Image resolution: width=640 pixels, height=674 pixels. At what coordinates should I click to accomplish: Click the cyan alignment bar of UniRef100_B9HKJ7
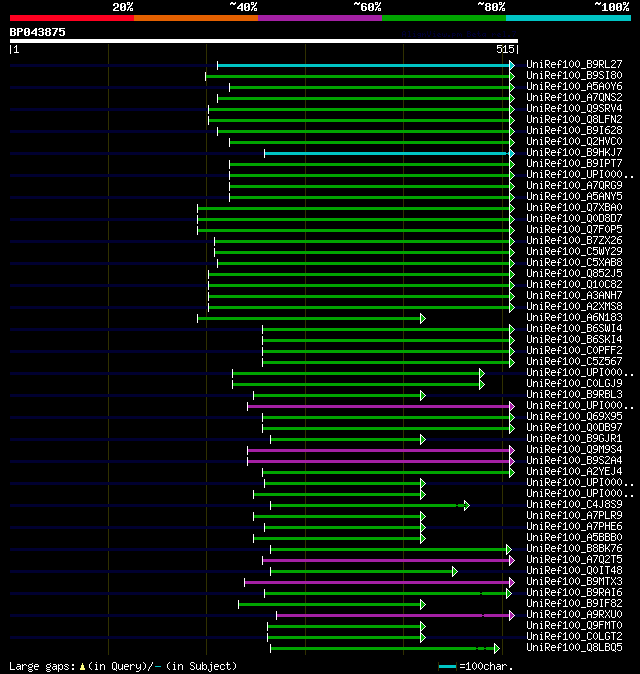point(387,153)
